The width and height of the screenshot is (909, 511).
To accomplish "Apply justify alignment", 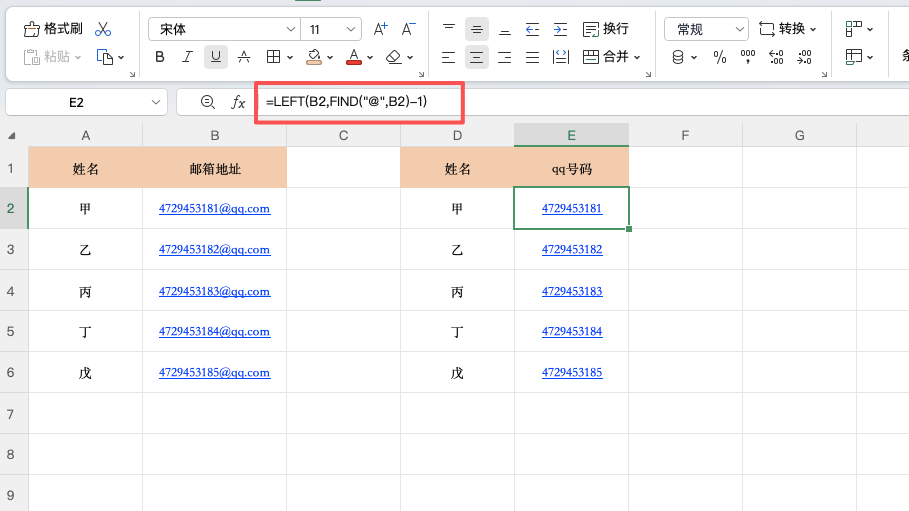I will [532, 57].
